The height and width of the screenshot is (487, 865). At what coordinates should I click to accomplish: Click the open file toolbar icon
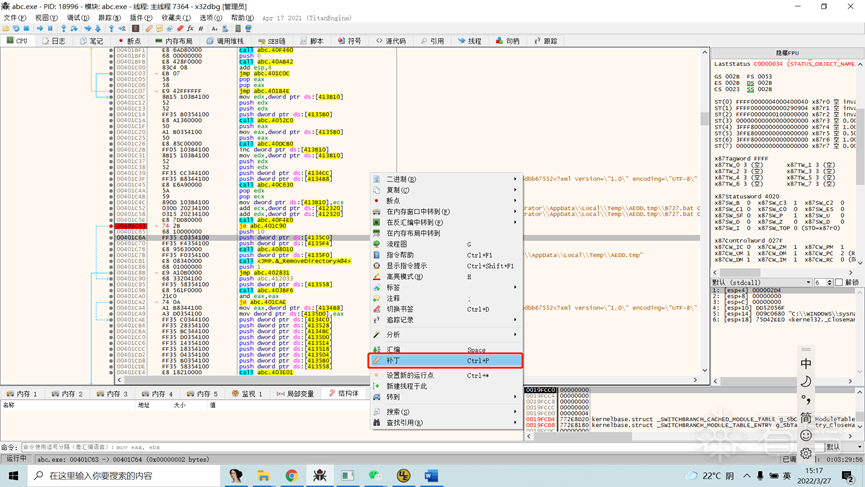(6, 28)
